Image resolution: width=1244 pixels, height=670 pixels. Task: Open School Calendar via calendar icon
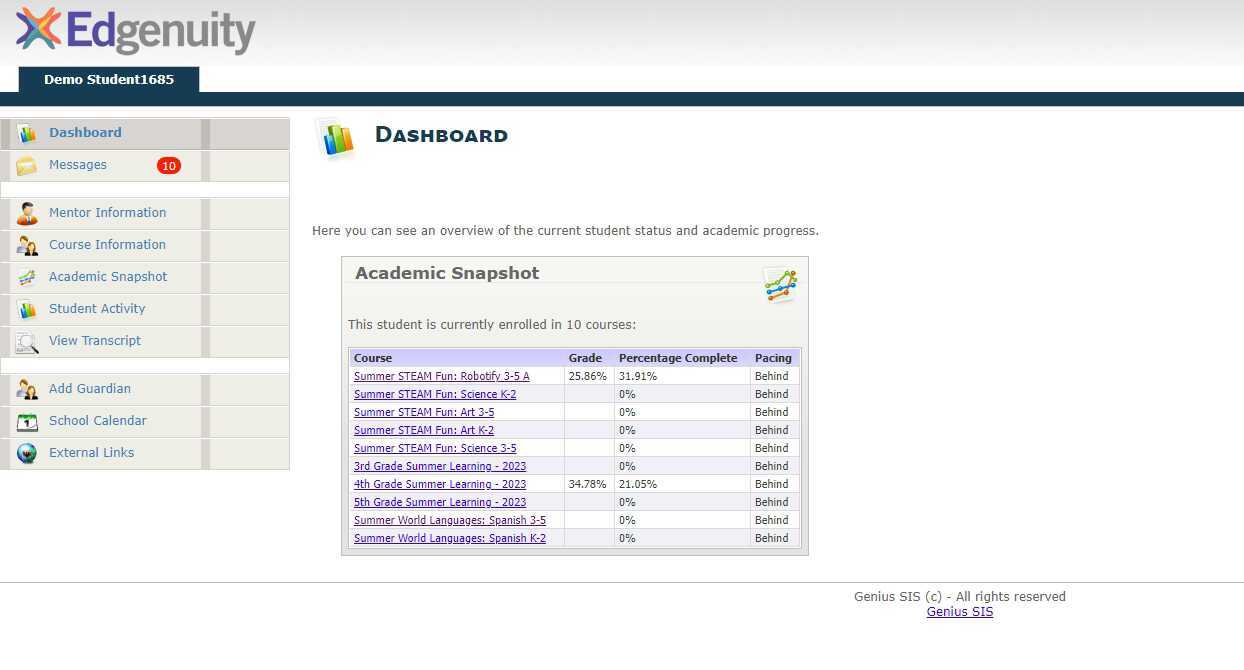tap(25, 420)
